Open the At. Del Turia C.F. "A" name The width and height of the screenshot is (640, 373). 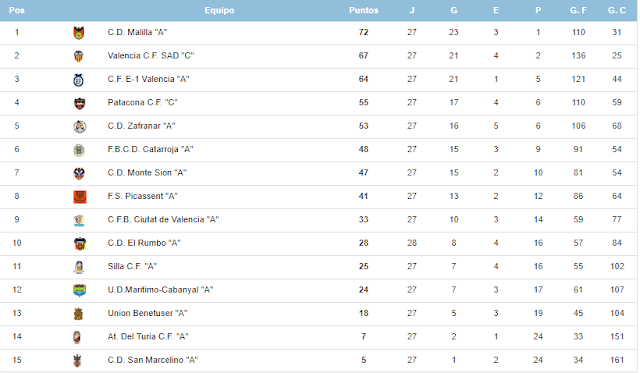[148, 337]
